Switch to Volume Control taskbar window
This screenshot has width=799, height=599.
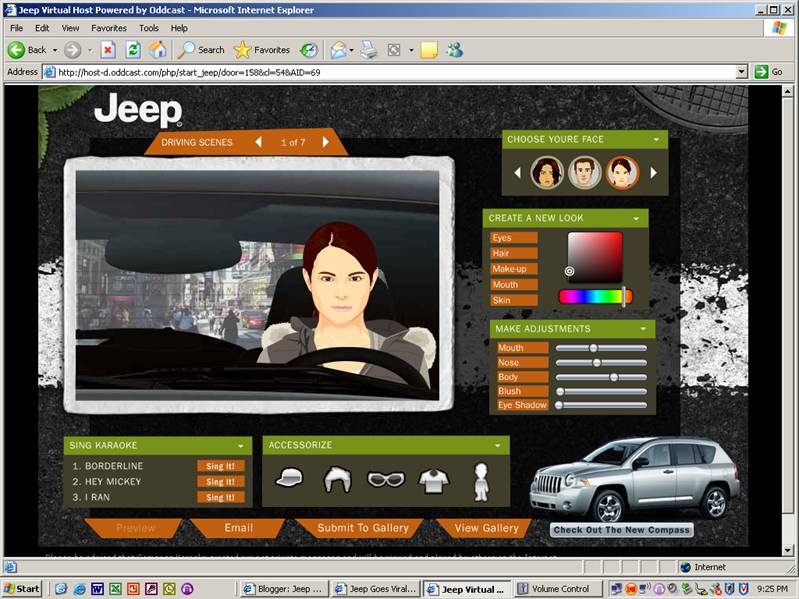558,589
